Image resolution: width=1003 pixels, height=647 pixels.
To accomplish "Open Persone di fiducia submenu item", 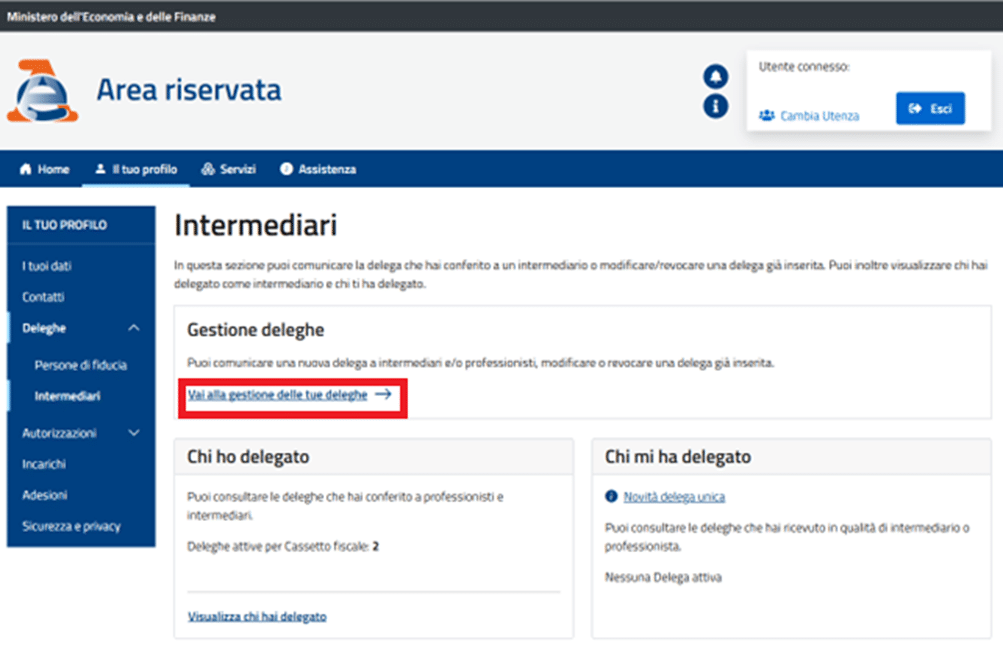I will (x=80, y=365).
